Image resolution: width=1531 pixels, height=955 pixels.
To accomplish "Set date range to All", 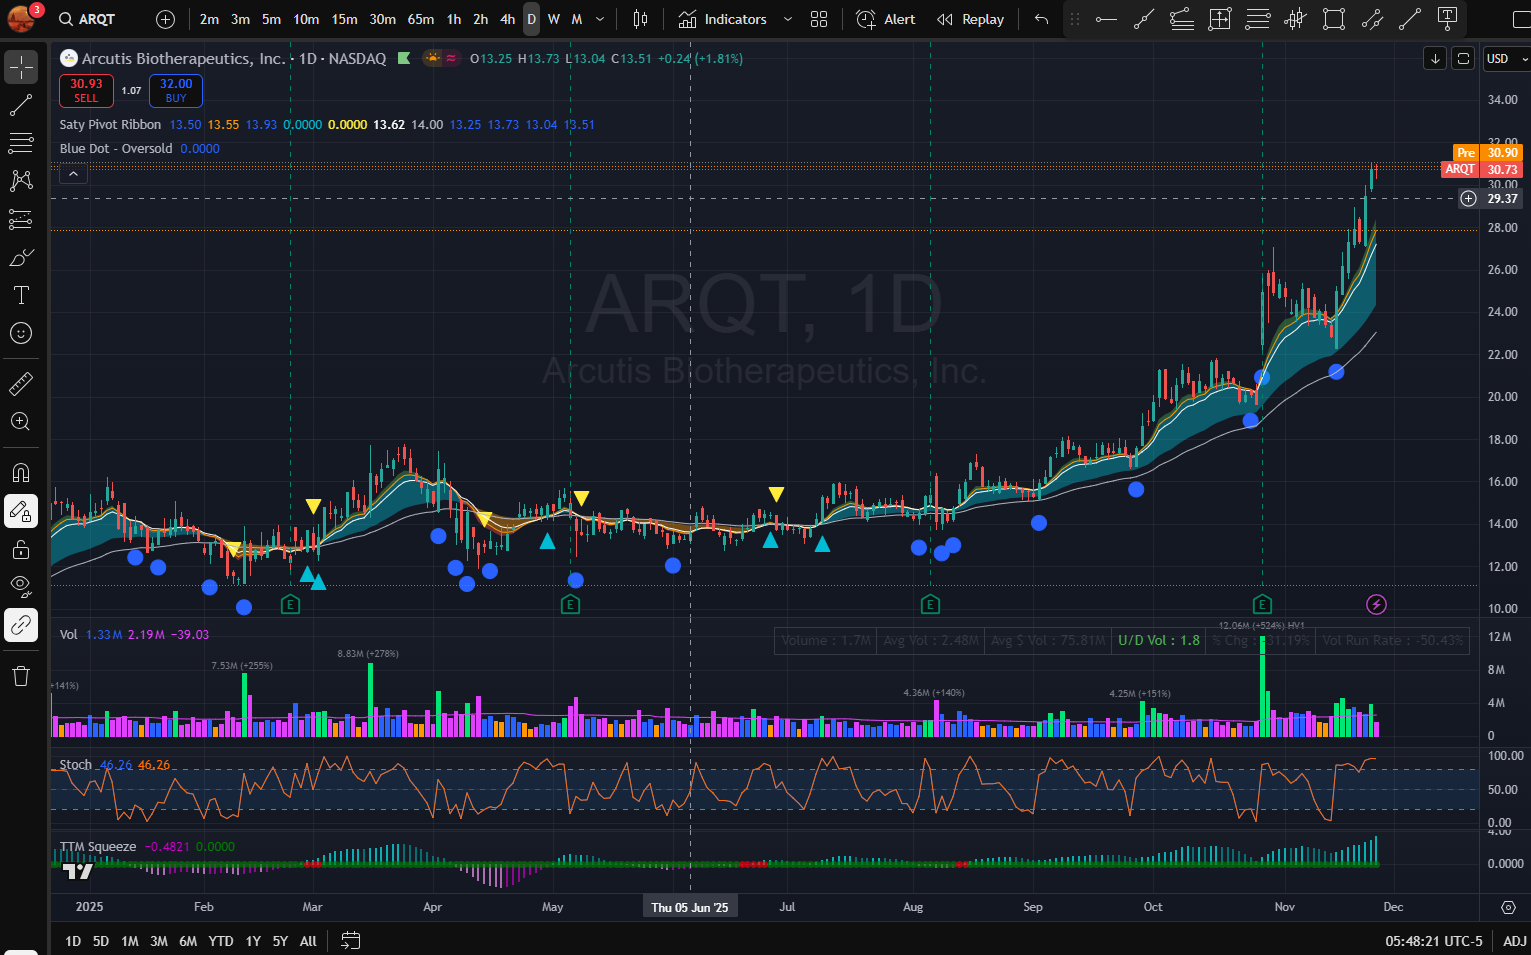I will 308,941.
